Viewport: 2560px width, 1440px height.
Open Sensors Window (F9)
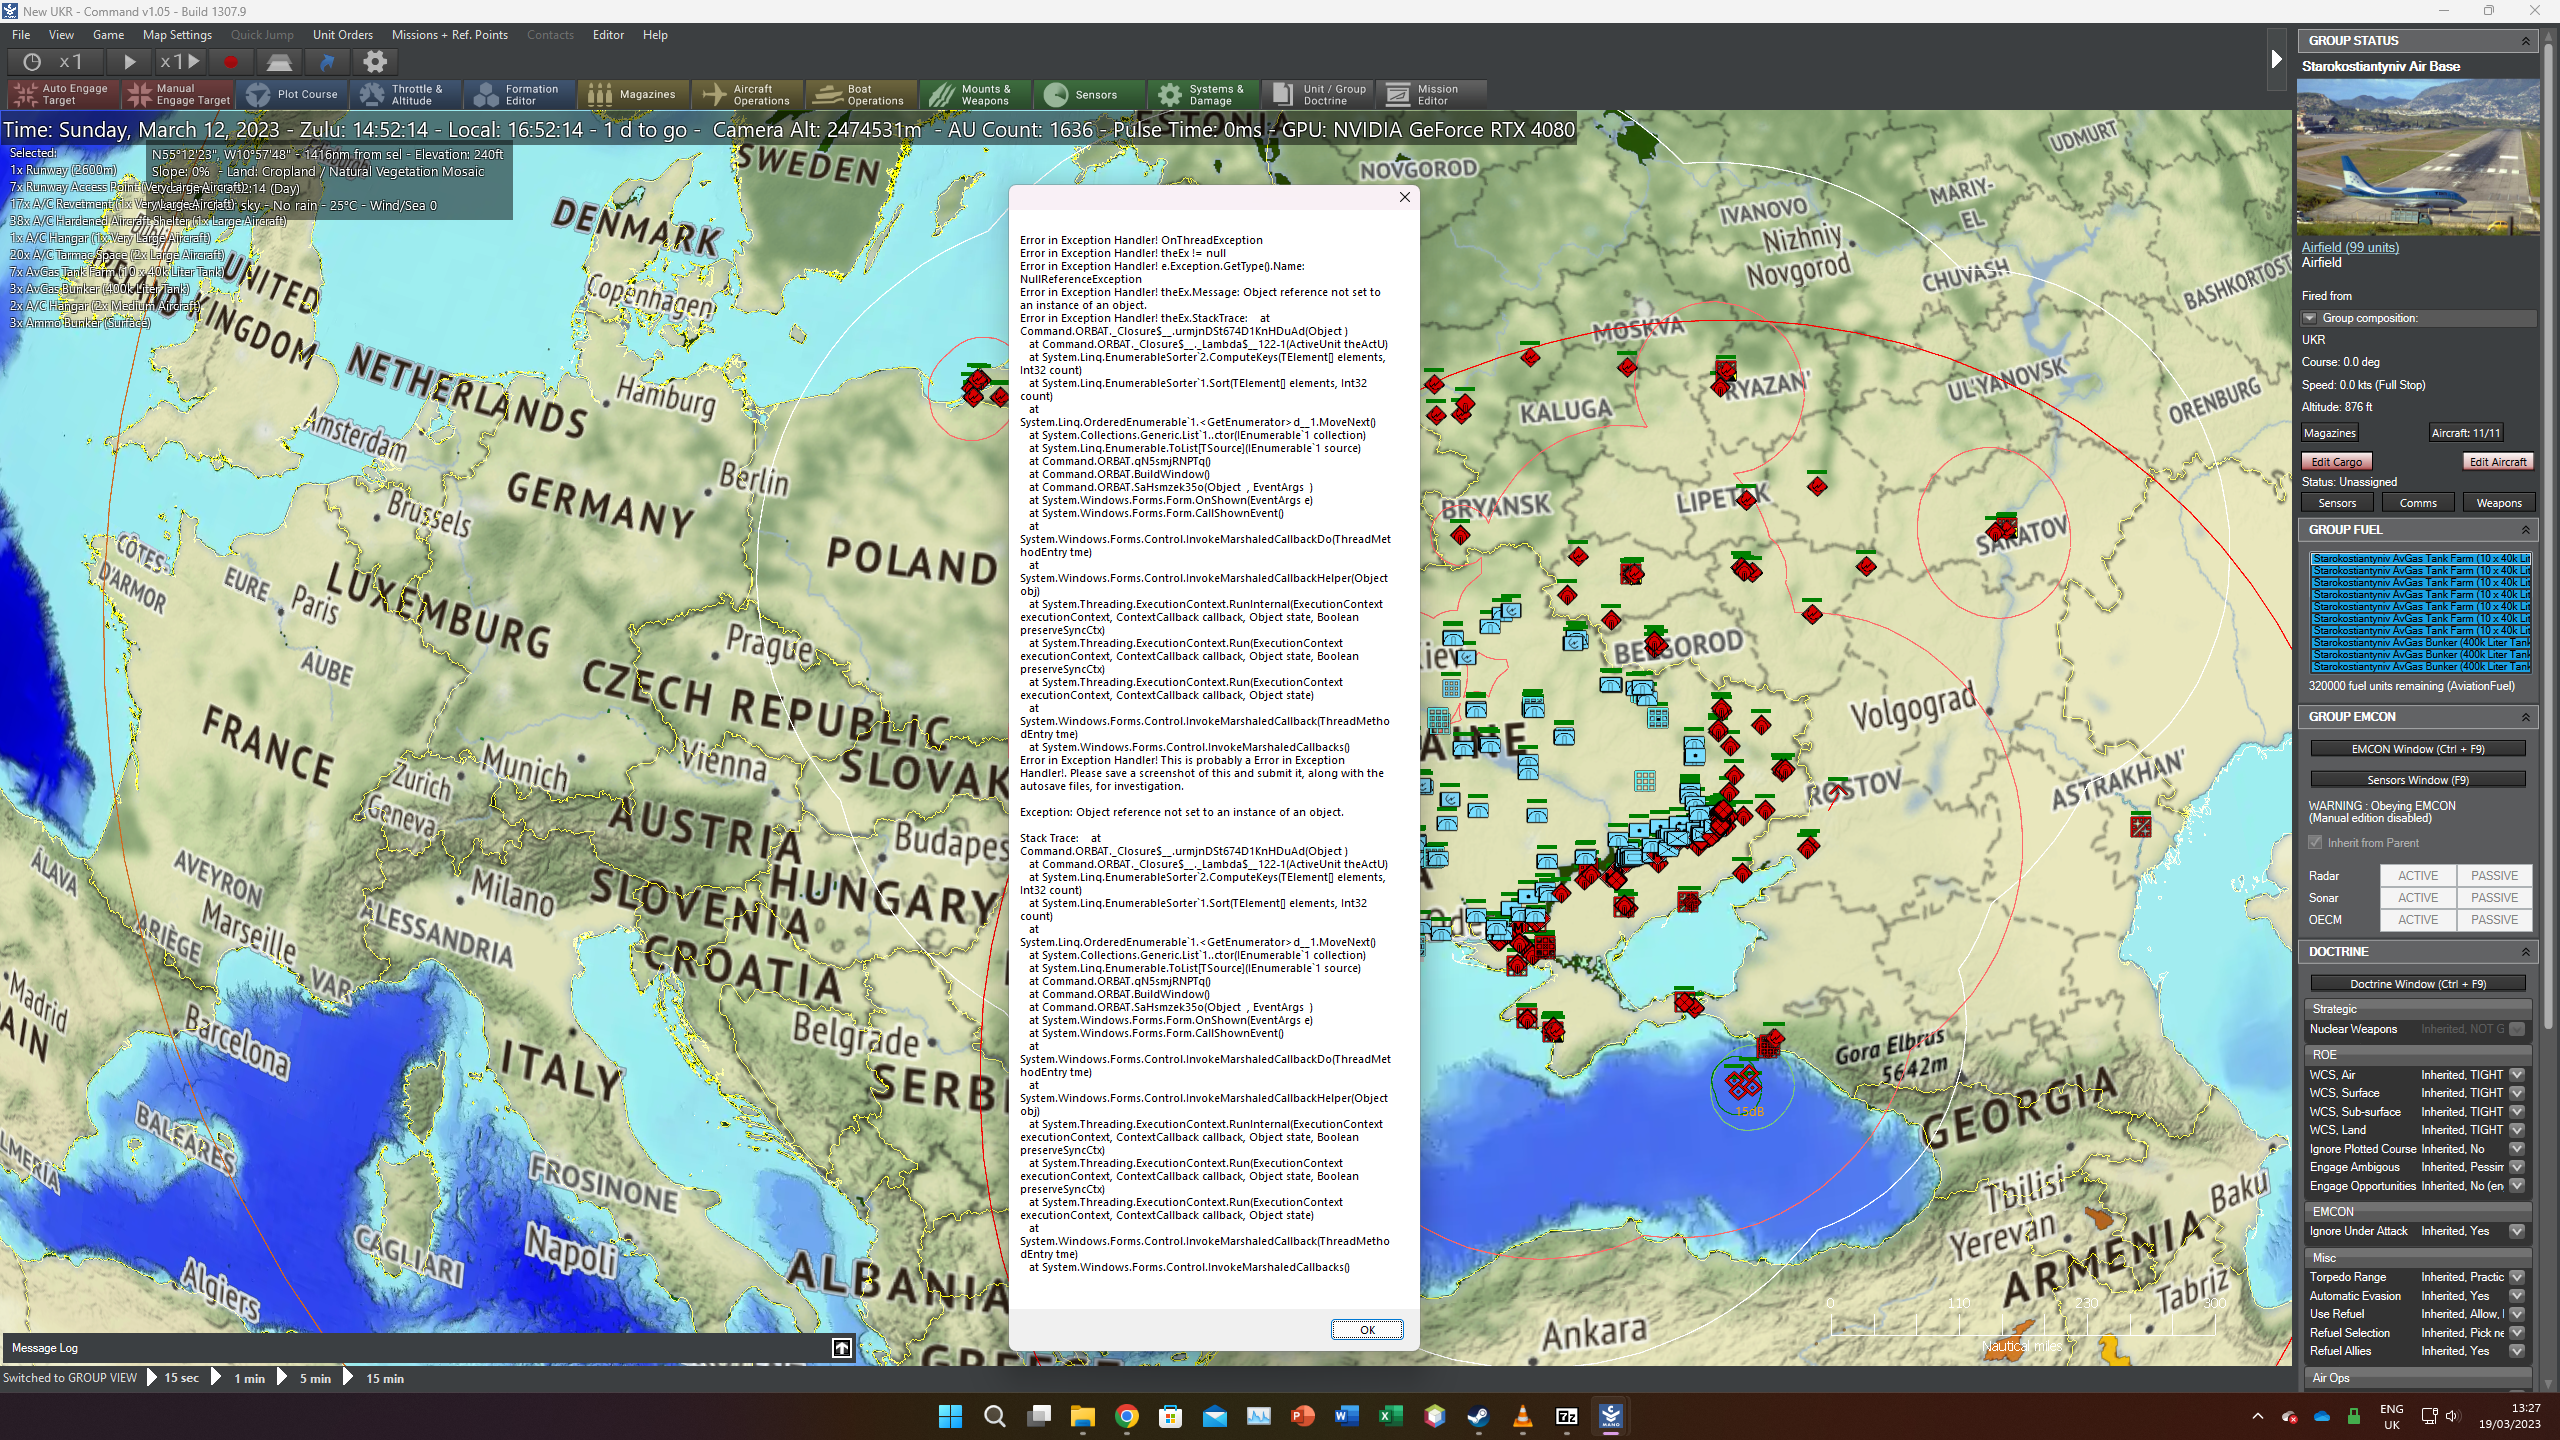(2418, 780)
